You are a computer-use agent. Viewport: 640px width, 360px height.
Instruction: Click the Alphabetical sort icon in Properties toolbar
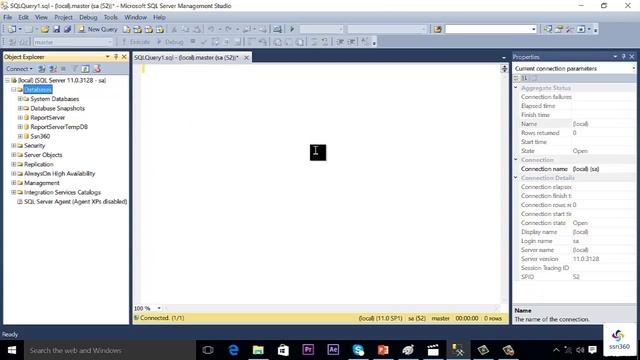click(x=525, y=78)
